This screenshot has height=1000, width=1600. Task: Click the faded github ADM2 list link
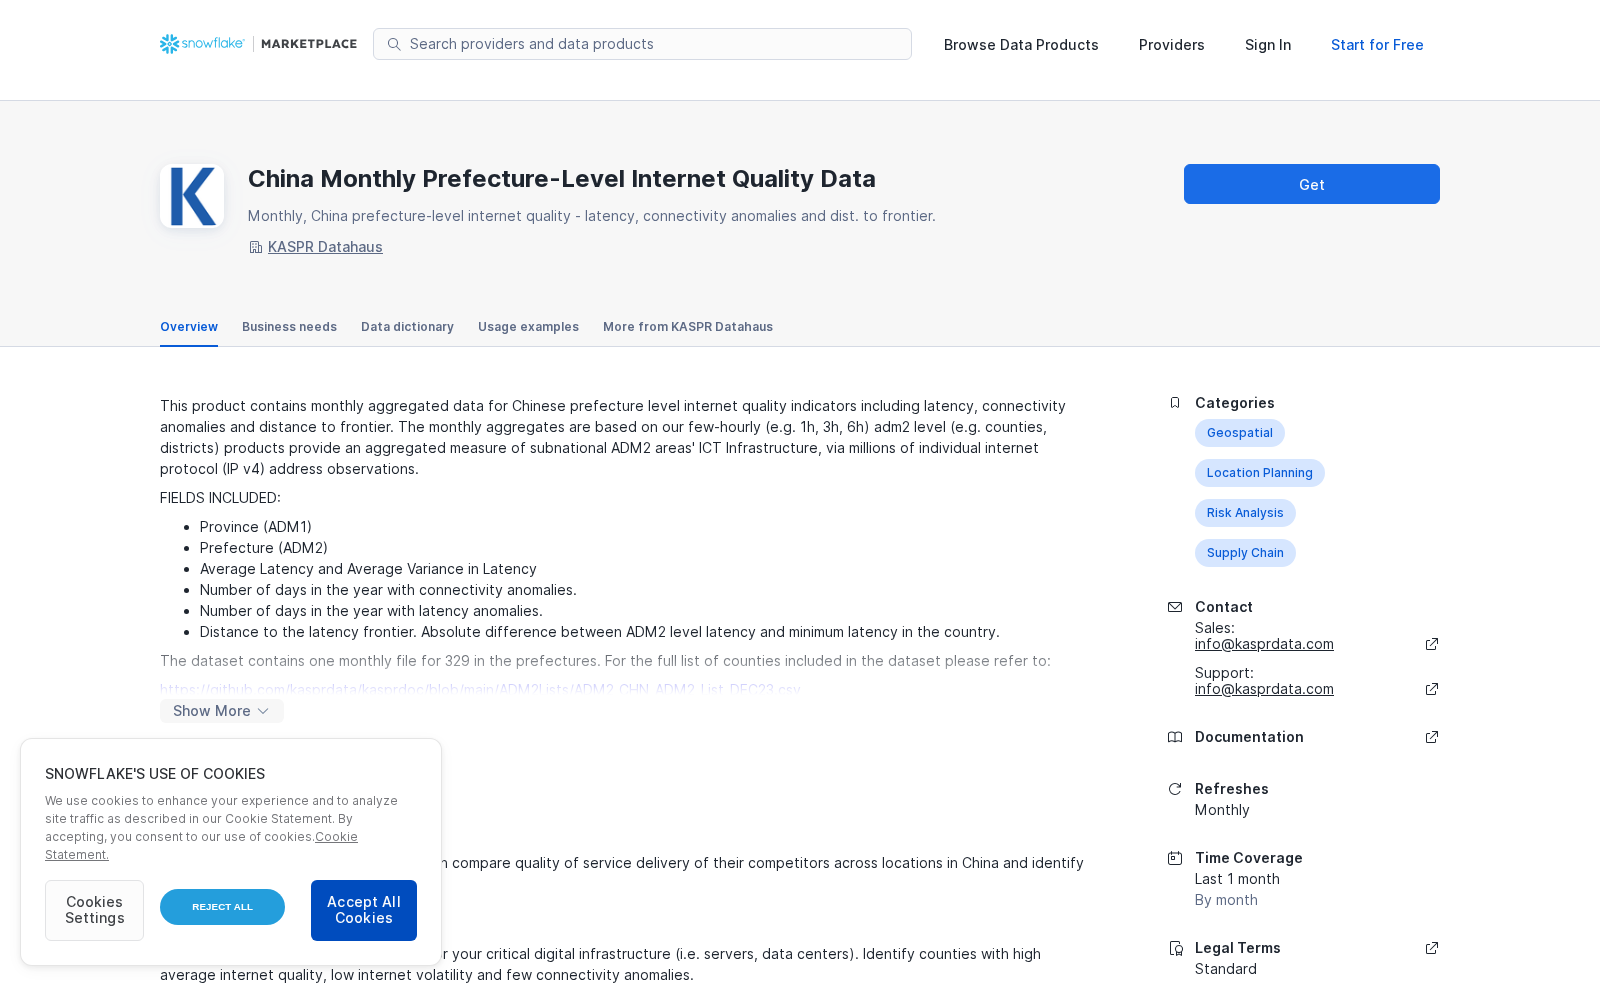480,689
